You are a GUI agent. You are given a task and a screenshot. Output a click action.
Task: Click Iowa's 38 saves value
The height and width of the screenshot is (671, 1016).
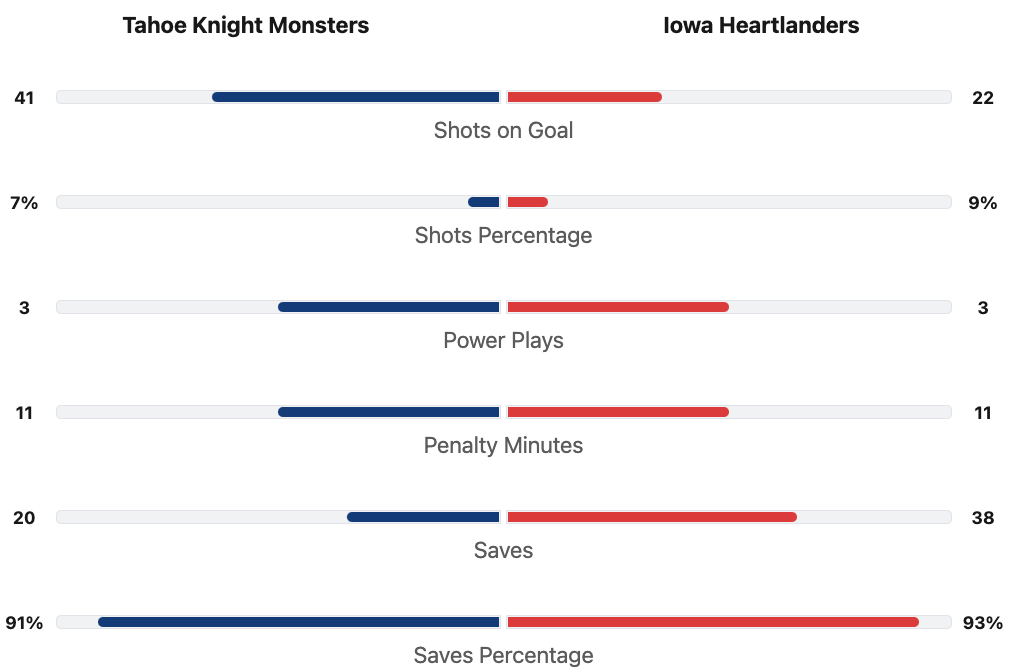(983, 517)
